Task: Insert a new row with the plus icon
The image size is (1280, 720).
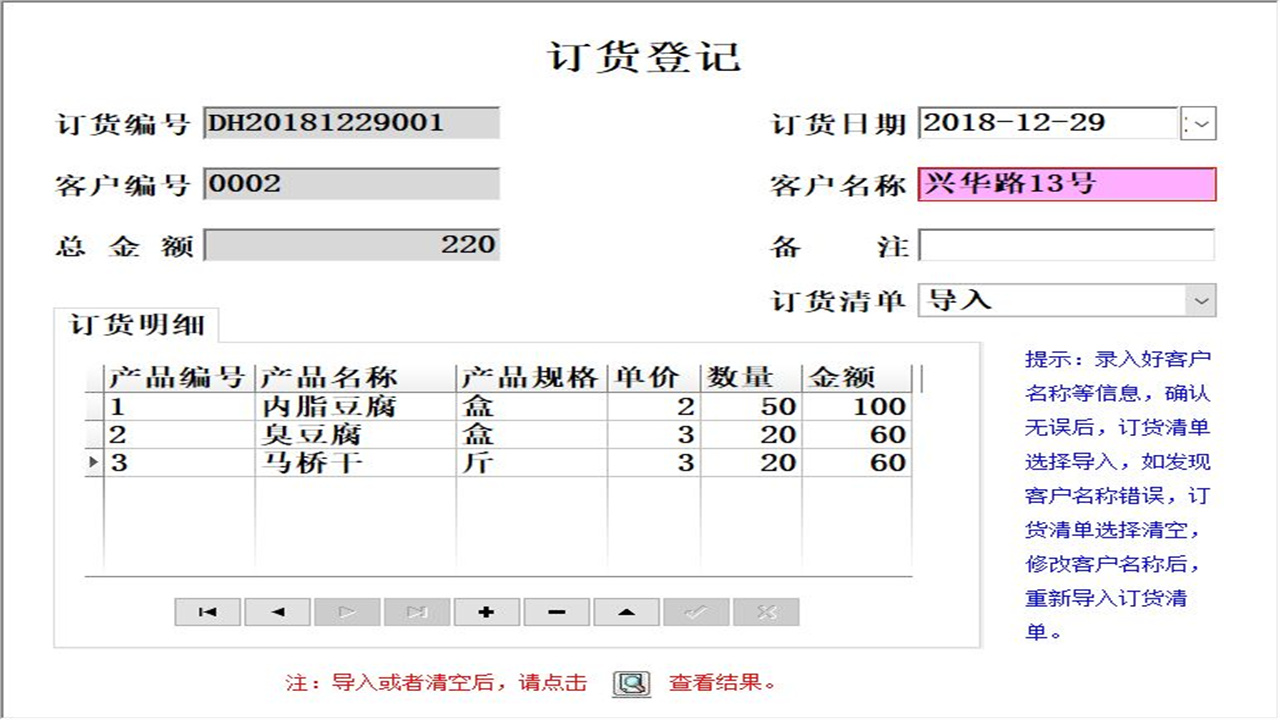Action: [x=487, y=612]
